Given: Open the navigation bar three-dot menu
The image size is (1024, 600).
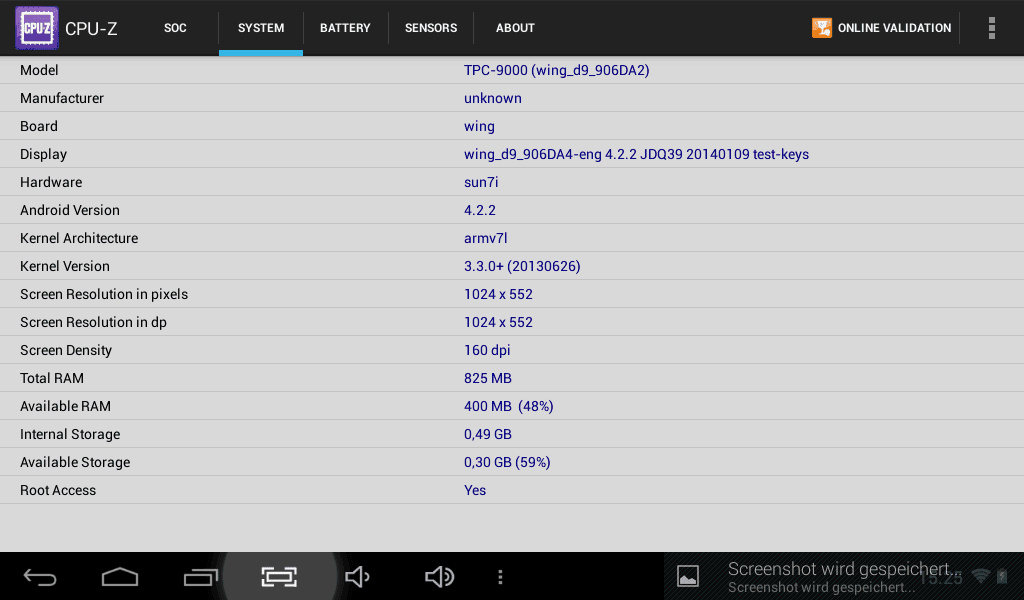Looking at the screenshot, I should (500, 577).
